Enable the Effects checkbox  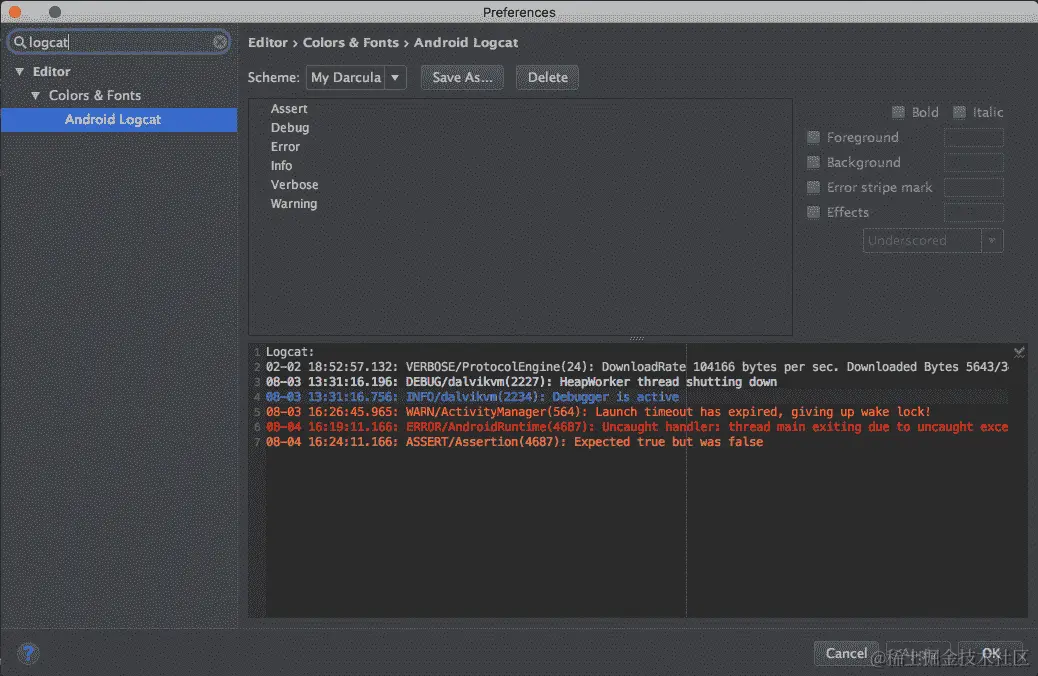coord(814,213)
